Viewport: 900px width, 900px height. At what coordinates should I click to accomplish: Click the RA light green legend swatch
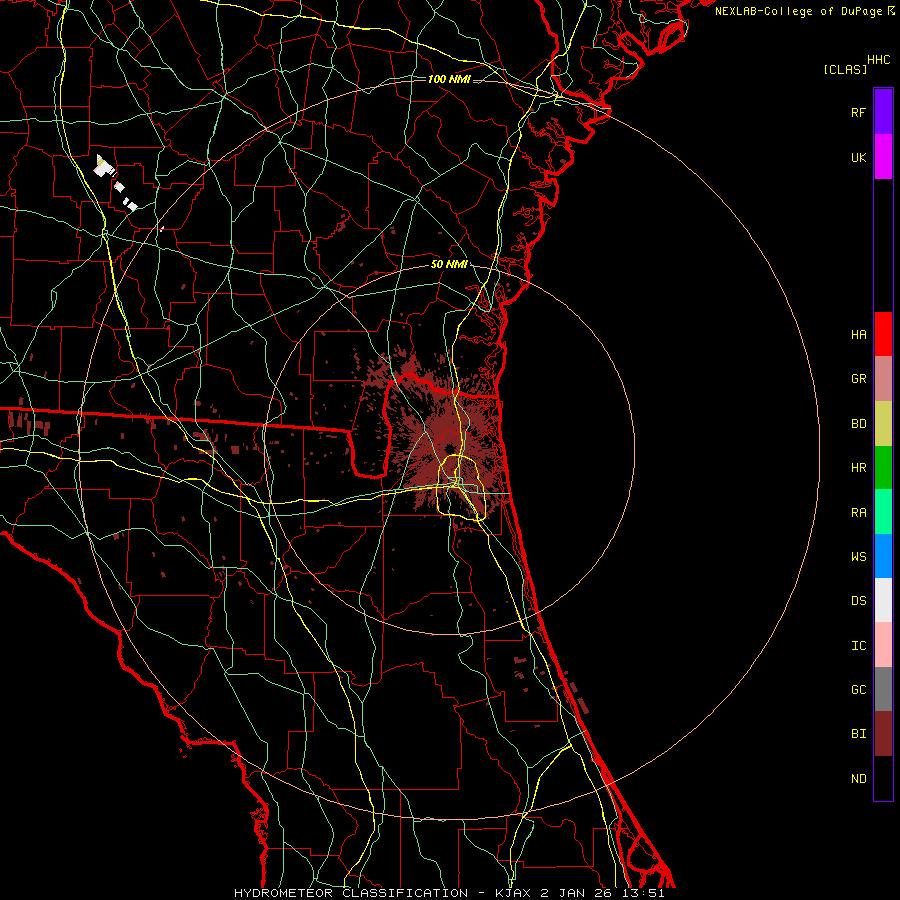(x=883, y=512)
